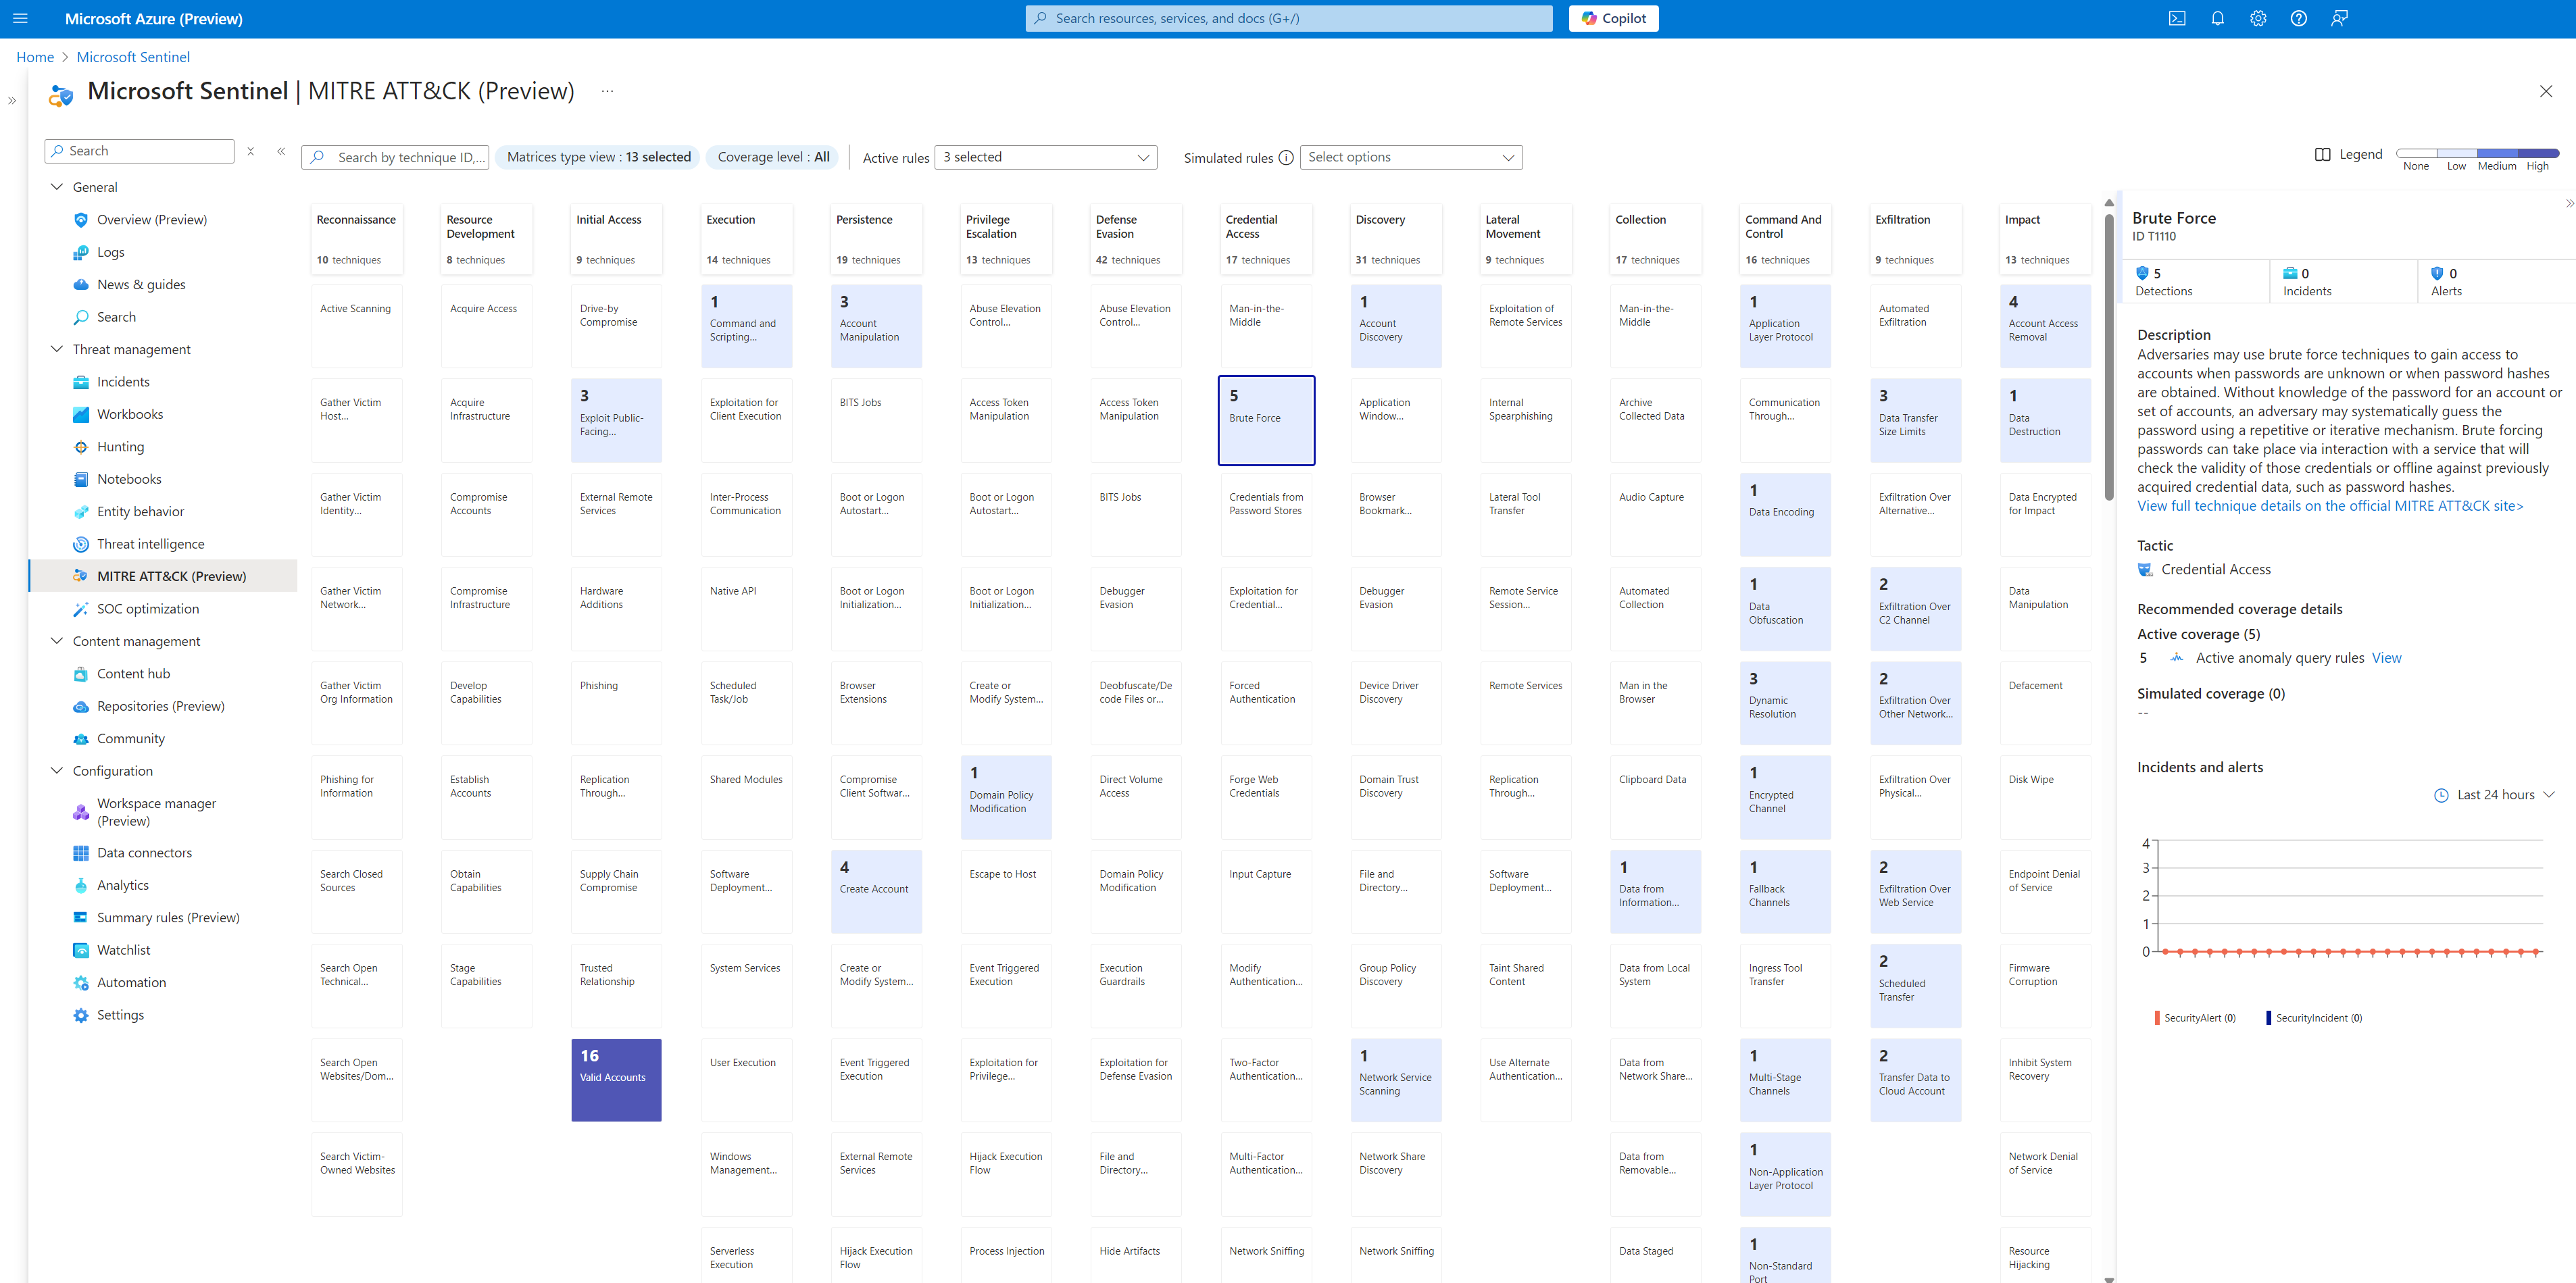2576x1283 pixels.
Task: Click the Copilot icon in top bar
Action: point(1615,18)
